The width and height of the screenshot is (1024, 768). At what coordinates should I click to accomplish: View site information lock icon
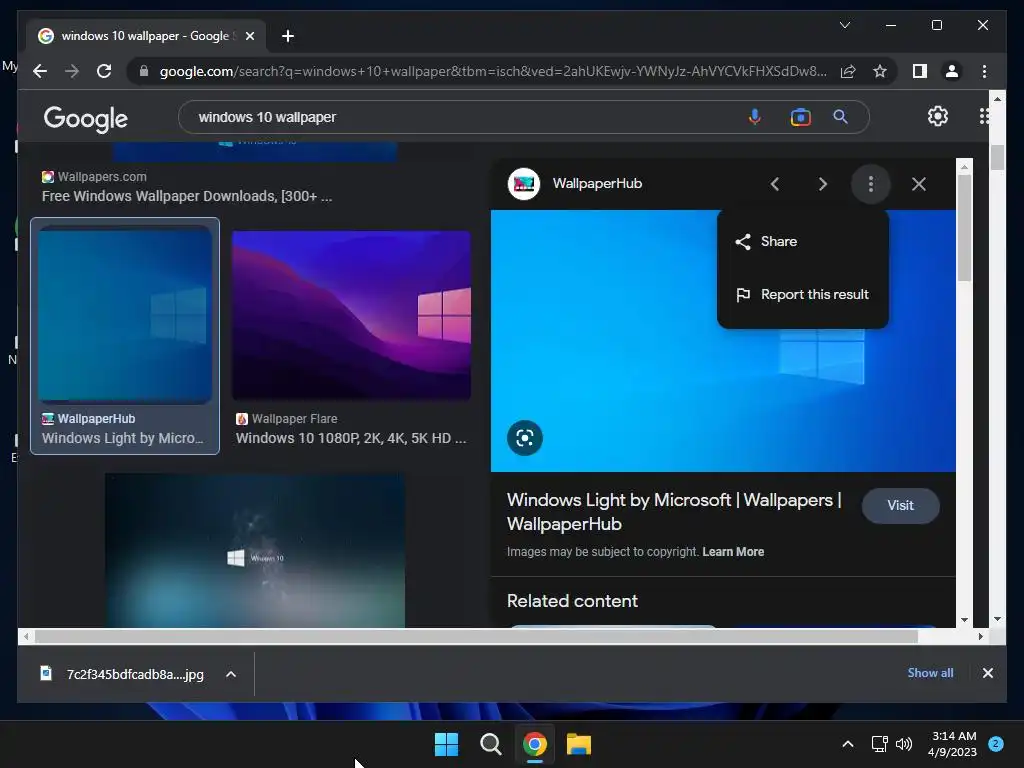144,71
